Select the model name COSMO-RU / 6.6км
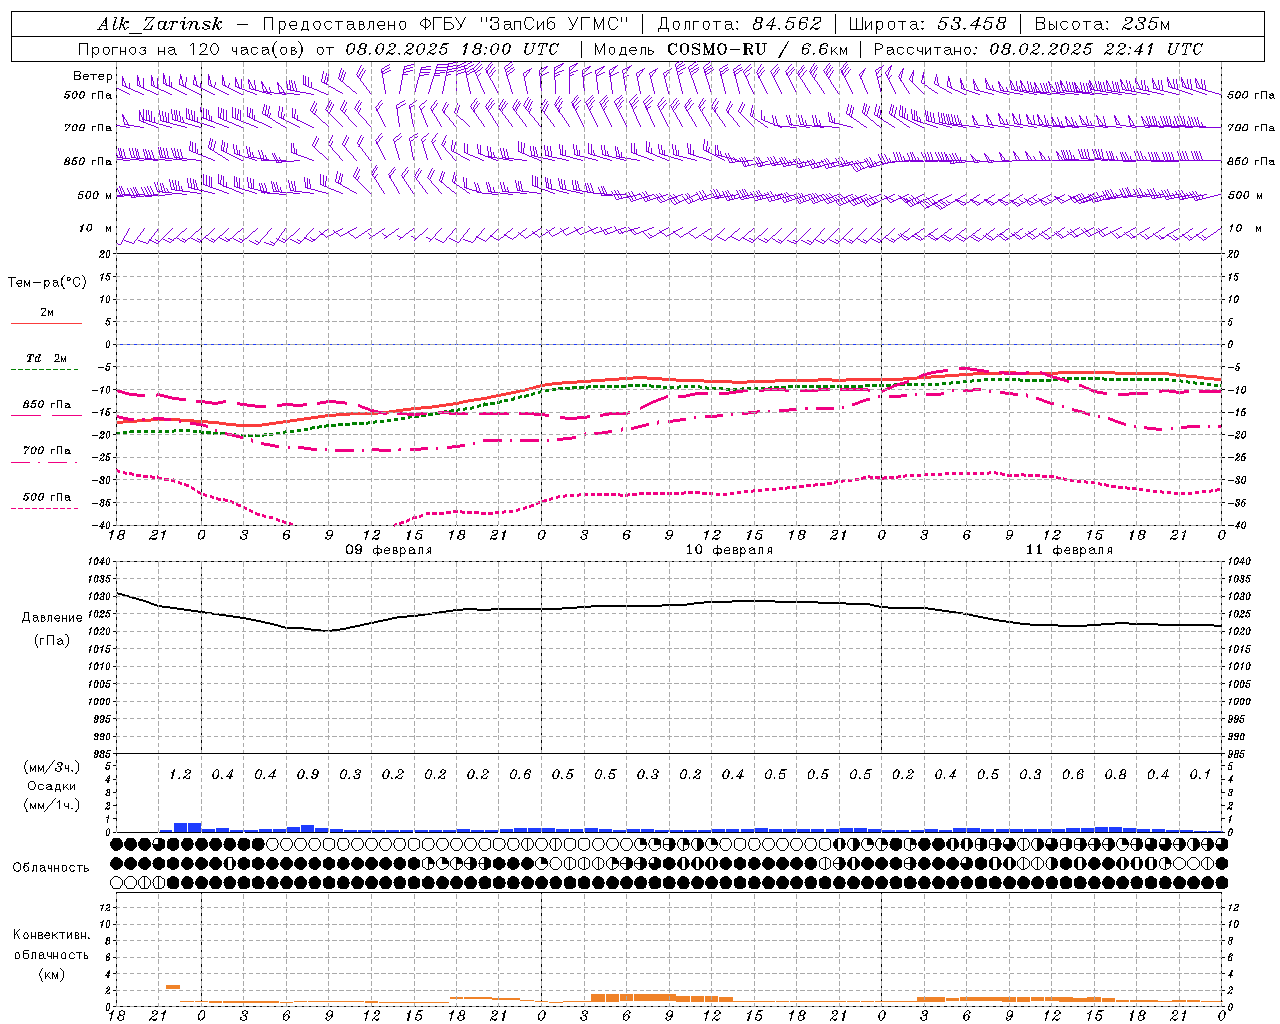This screenshot has width=1280, height=1024. coord(758,48)
